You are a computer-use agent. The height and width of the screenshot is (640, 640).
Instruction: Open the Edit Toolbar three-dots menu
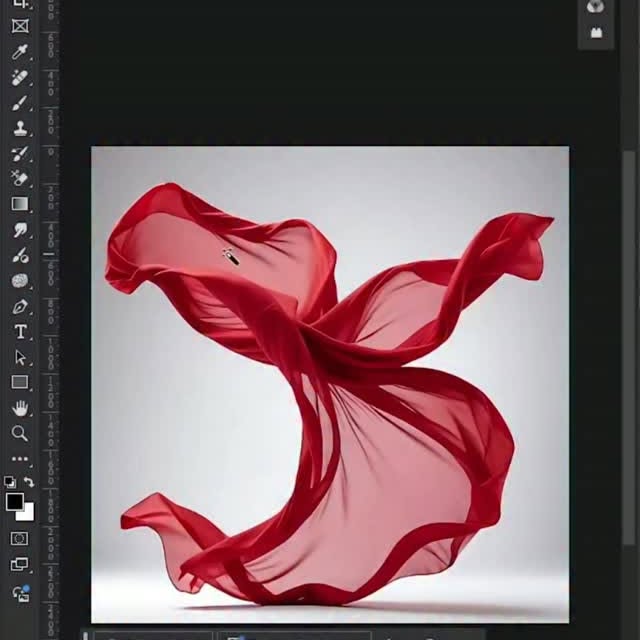click(x=20, y=459)
